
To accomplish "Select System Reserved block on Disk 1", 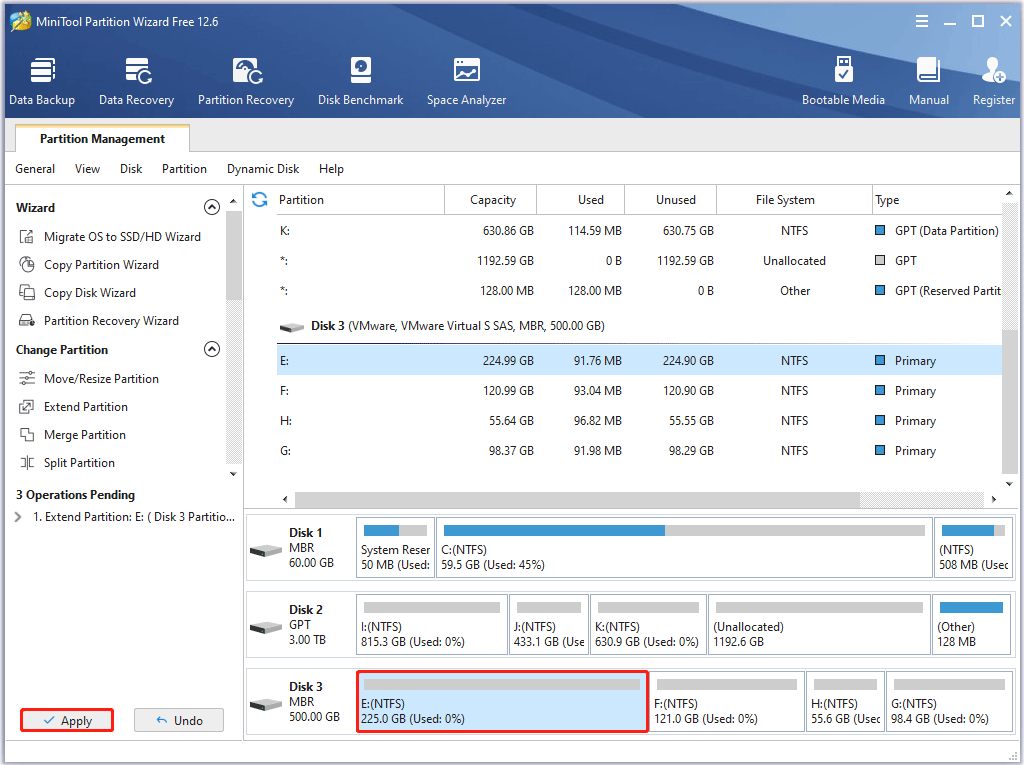I will point(396,547).
